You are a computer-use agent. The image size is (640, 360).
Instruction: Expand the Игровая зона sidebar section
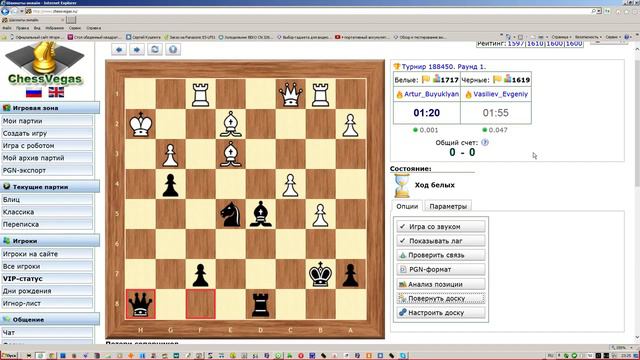50,108
